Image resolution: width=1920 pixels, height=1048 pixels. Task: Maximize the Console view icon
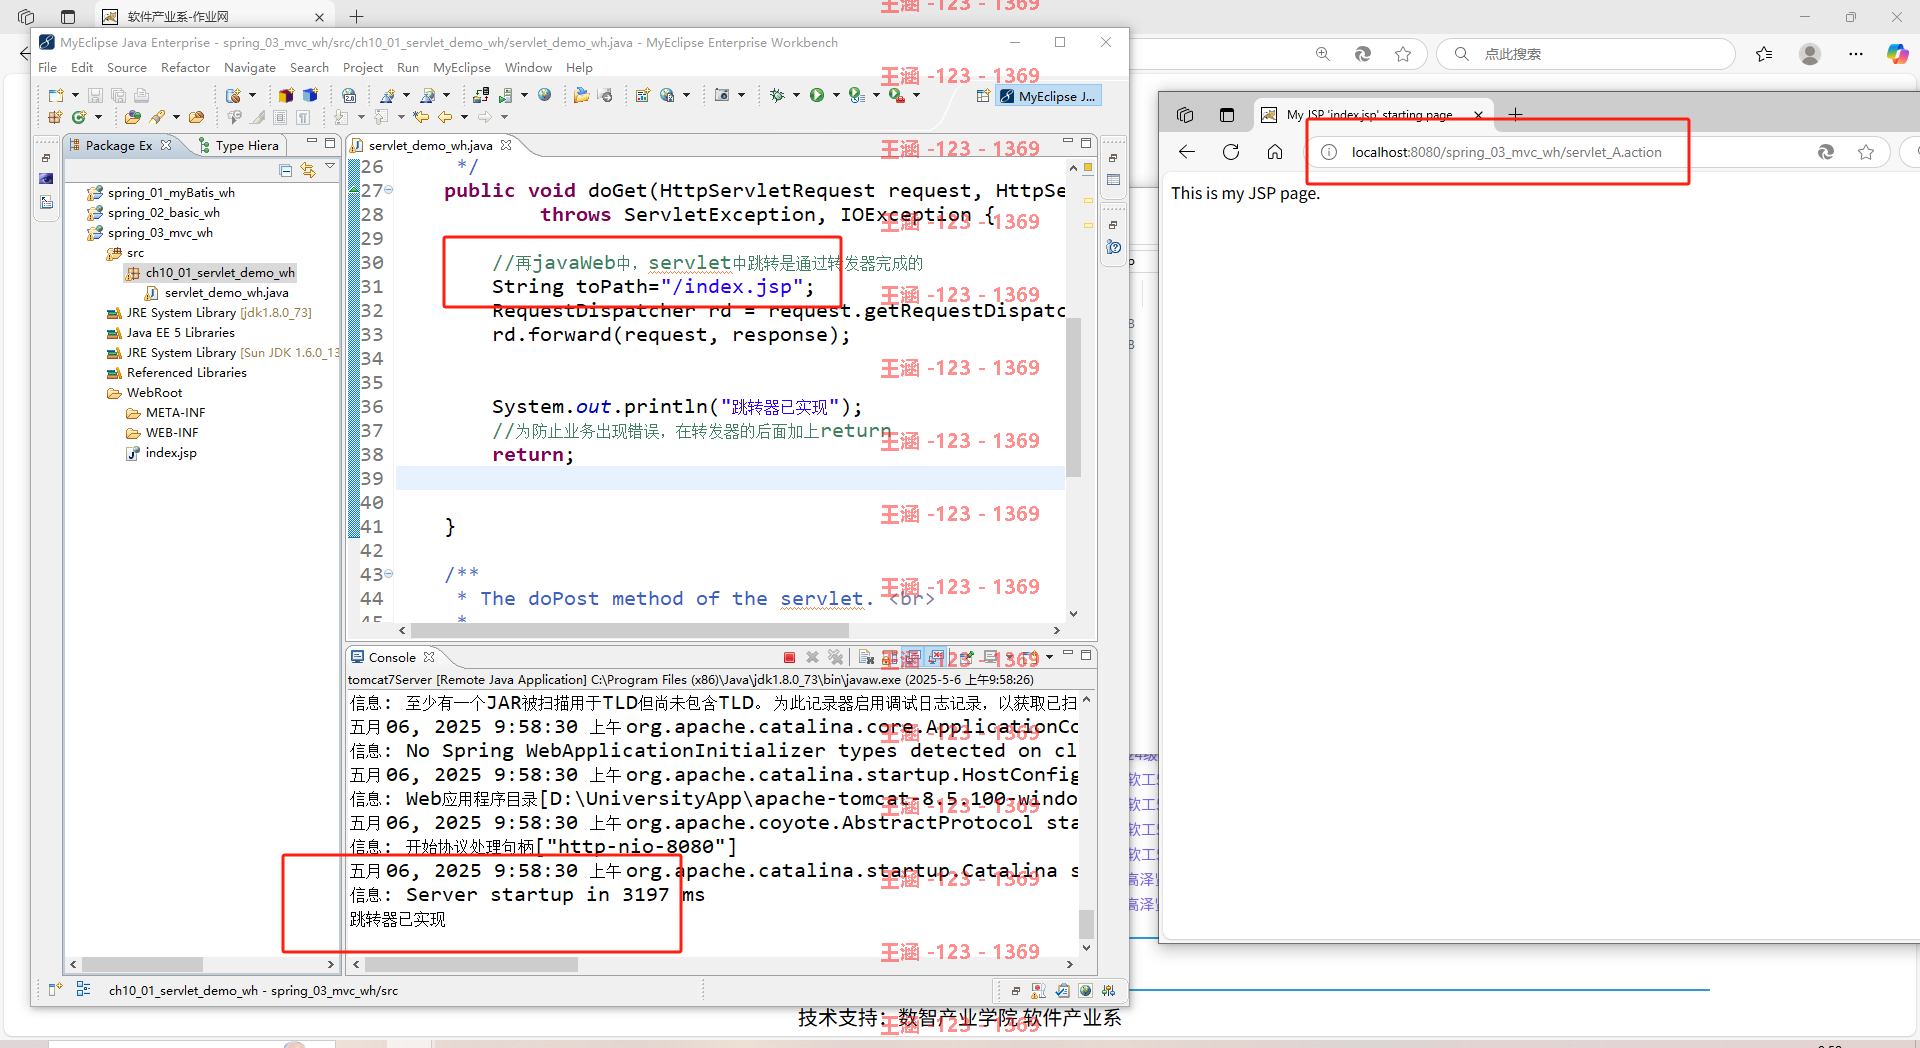tap(1086, 655)
